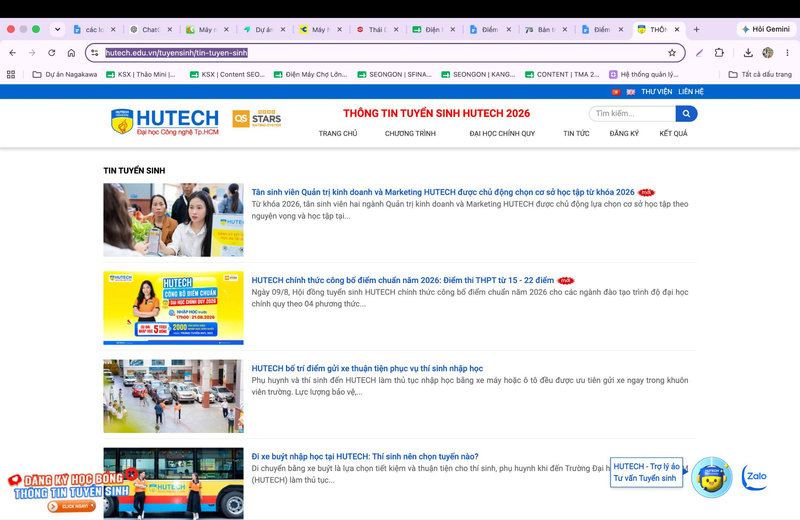Expand the tab search dropdown arrow
Screen dimensions: 800x520
point(57,30)
